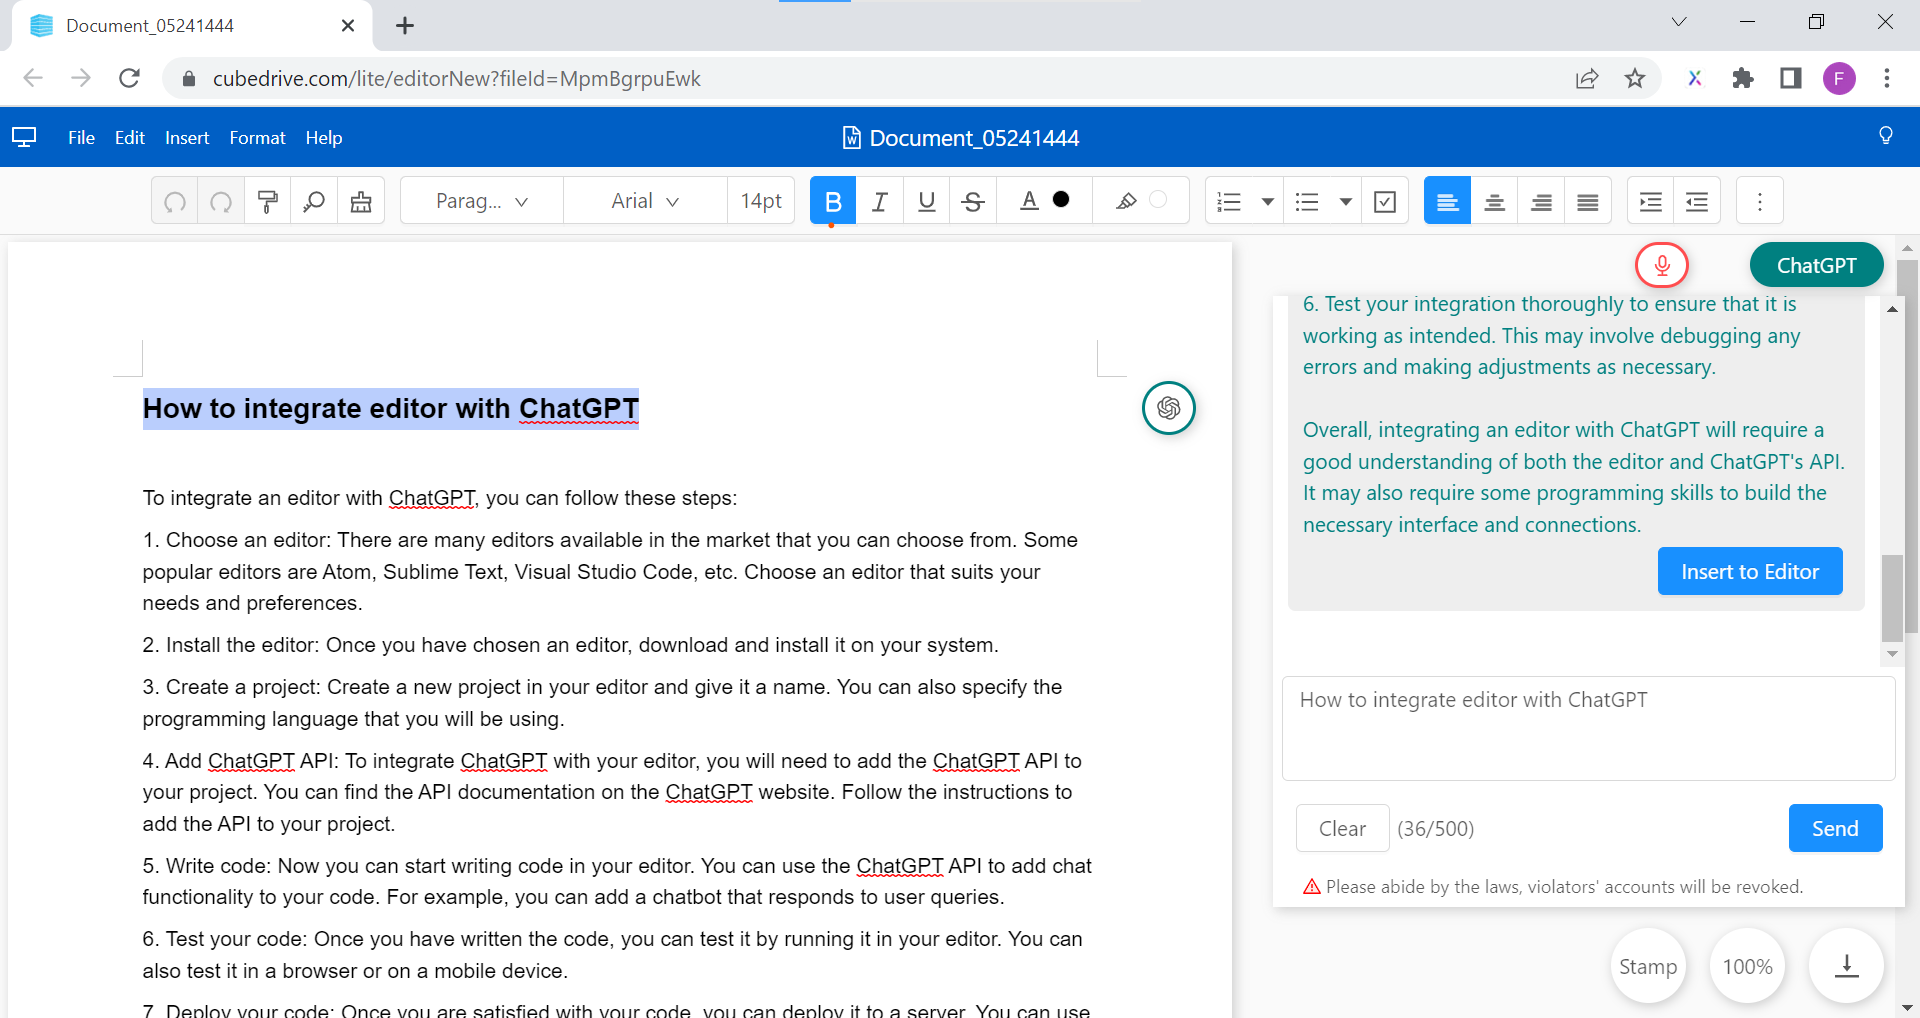
Task: Click the chat response scrollbar thumb
Action: point(1892,598)
